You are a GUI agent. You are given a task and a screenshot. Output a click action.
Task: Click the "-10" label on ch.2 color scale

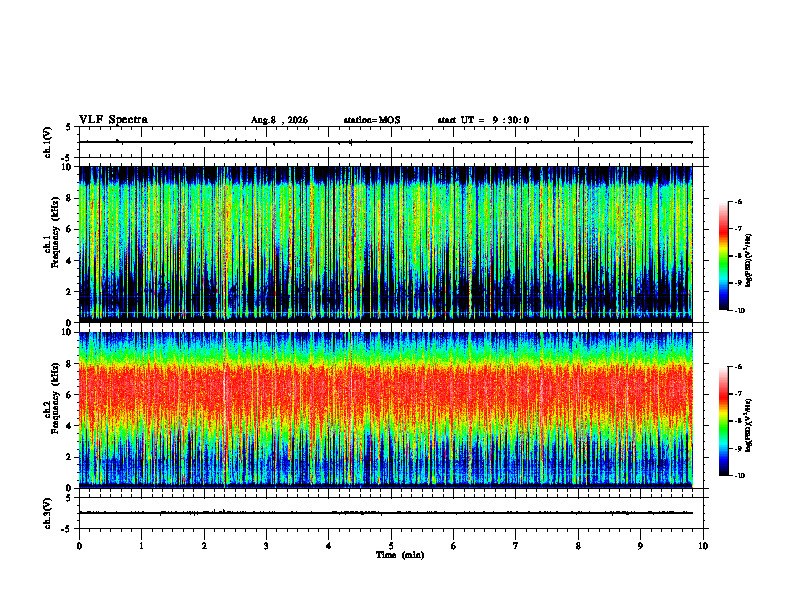pyautogui.click(x=739, y=476)
